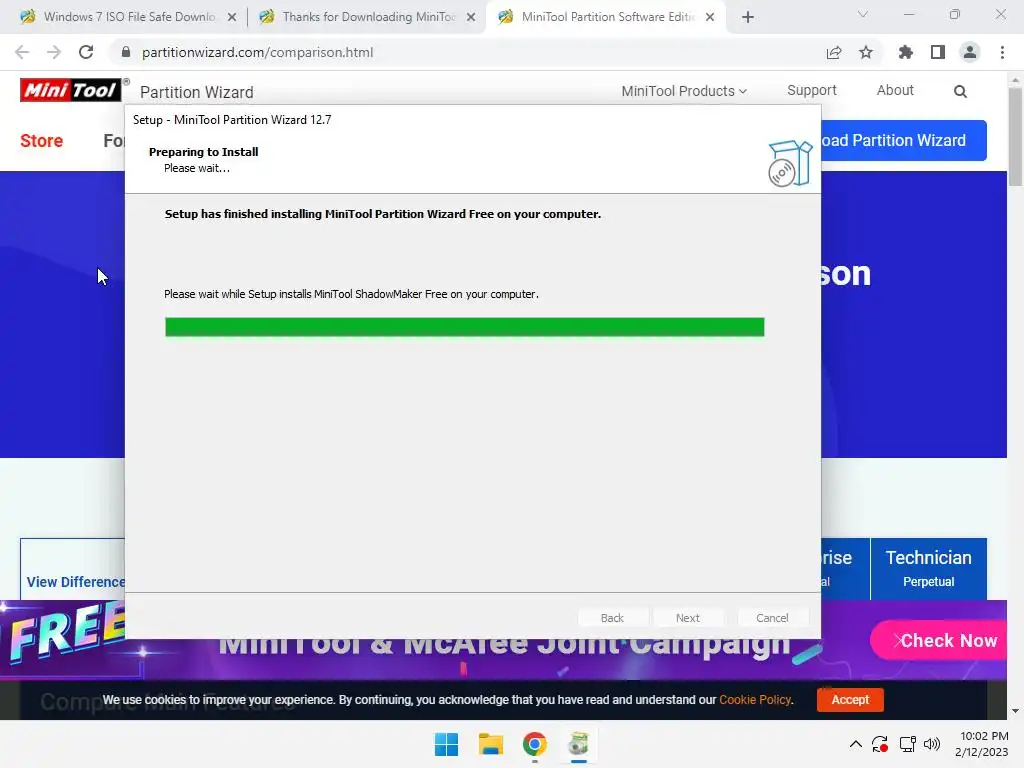The width and height of the screenshot is (1024, 768).
Task: Bookmark this page with the star icon
Action: point(866,52)
